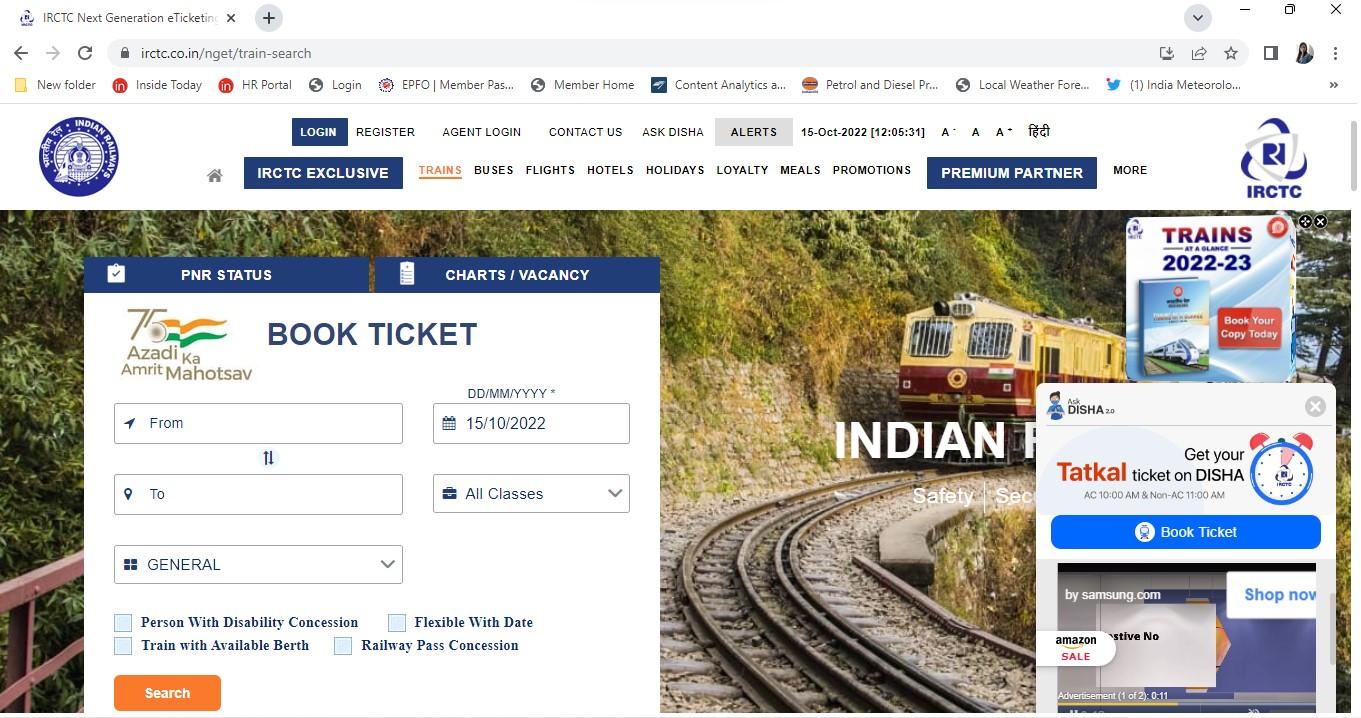
Task: Bookmark this page with the star icon
Action: coord(1231,53)
